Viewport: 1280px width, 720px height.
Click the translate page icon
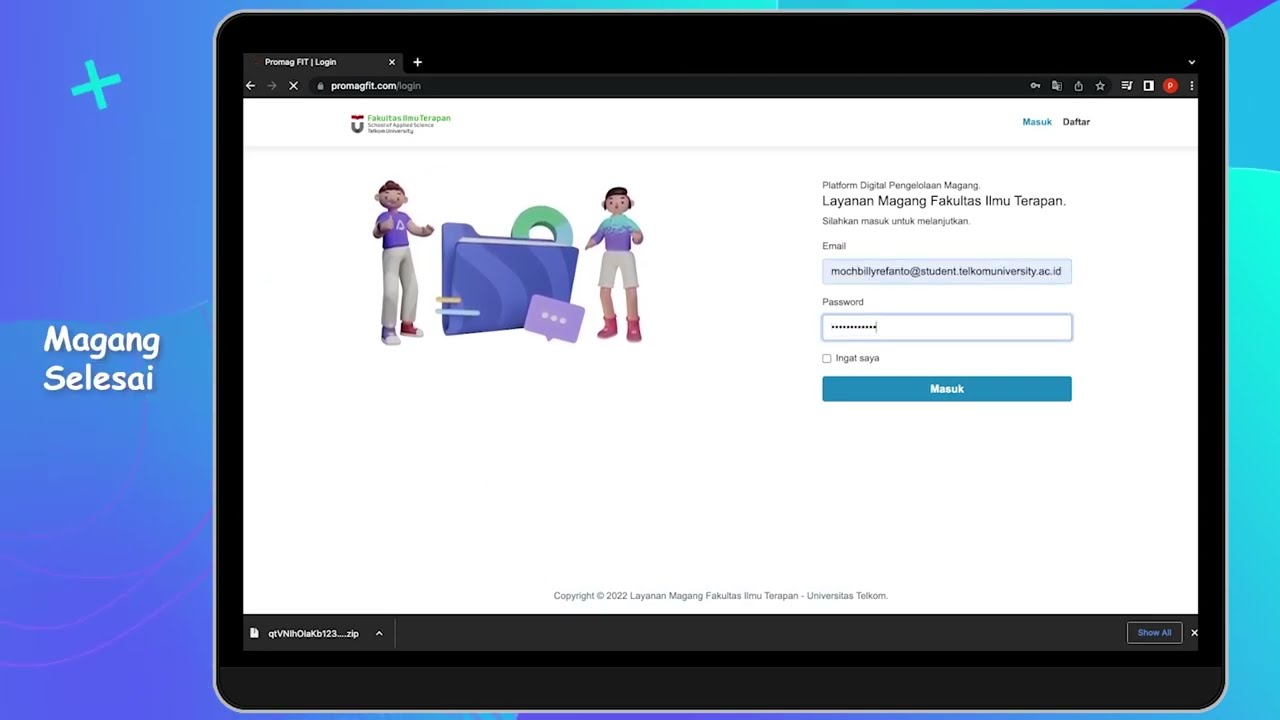pos(1057,86)
